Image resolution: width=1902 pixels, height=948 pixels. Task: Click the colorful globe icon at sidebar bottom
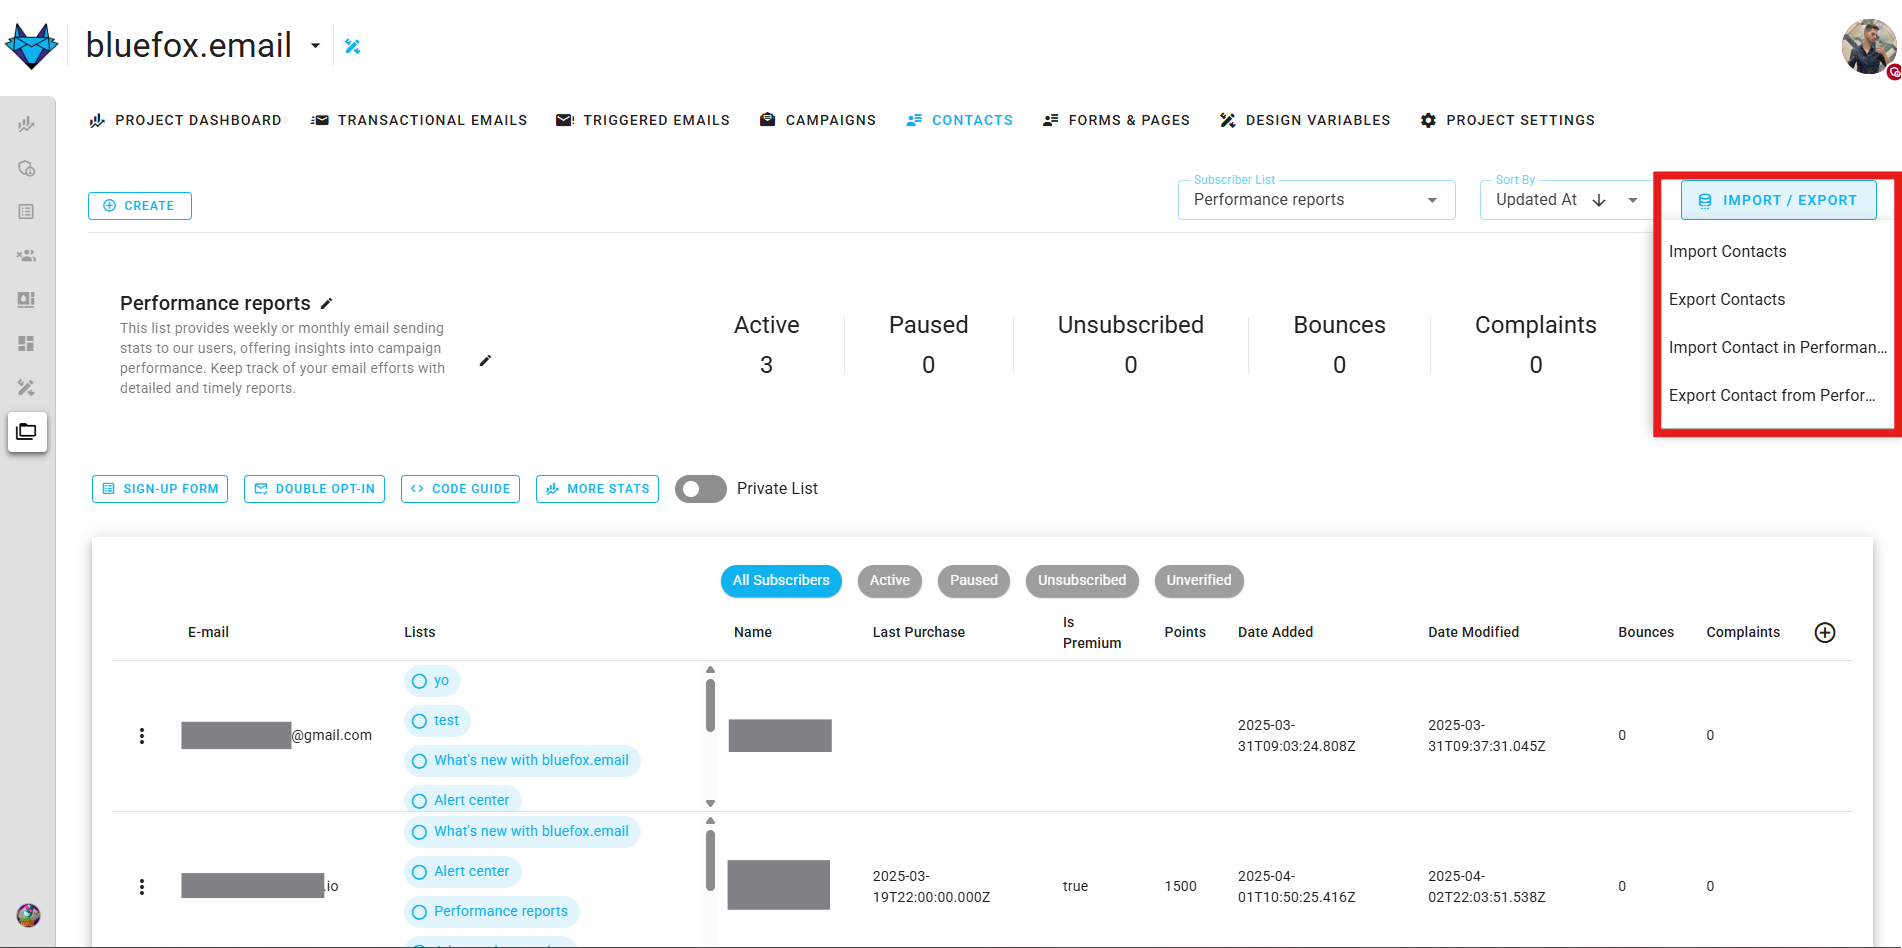click(28, 915)
